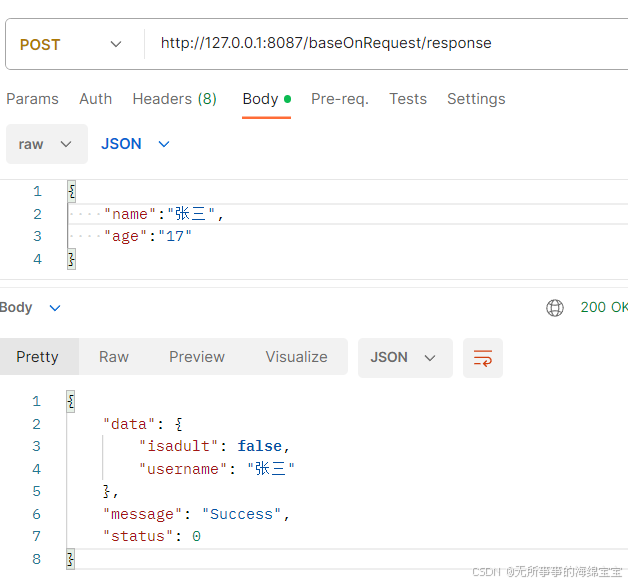Viewport: 628px width, 583px height.
Task: Click the green dot on Body tab
Action: tap(287, 99)
